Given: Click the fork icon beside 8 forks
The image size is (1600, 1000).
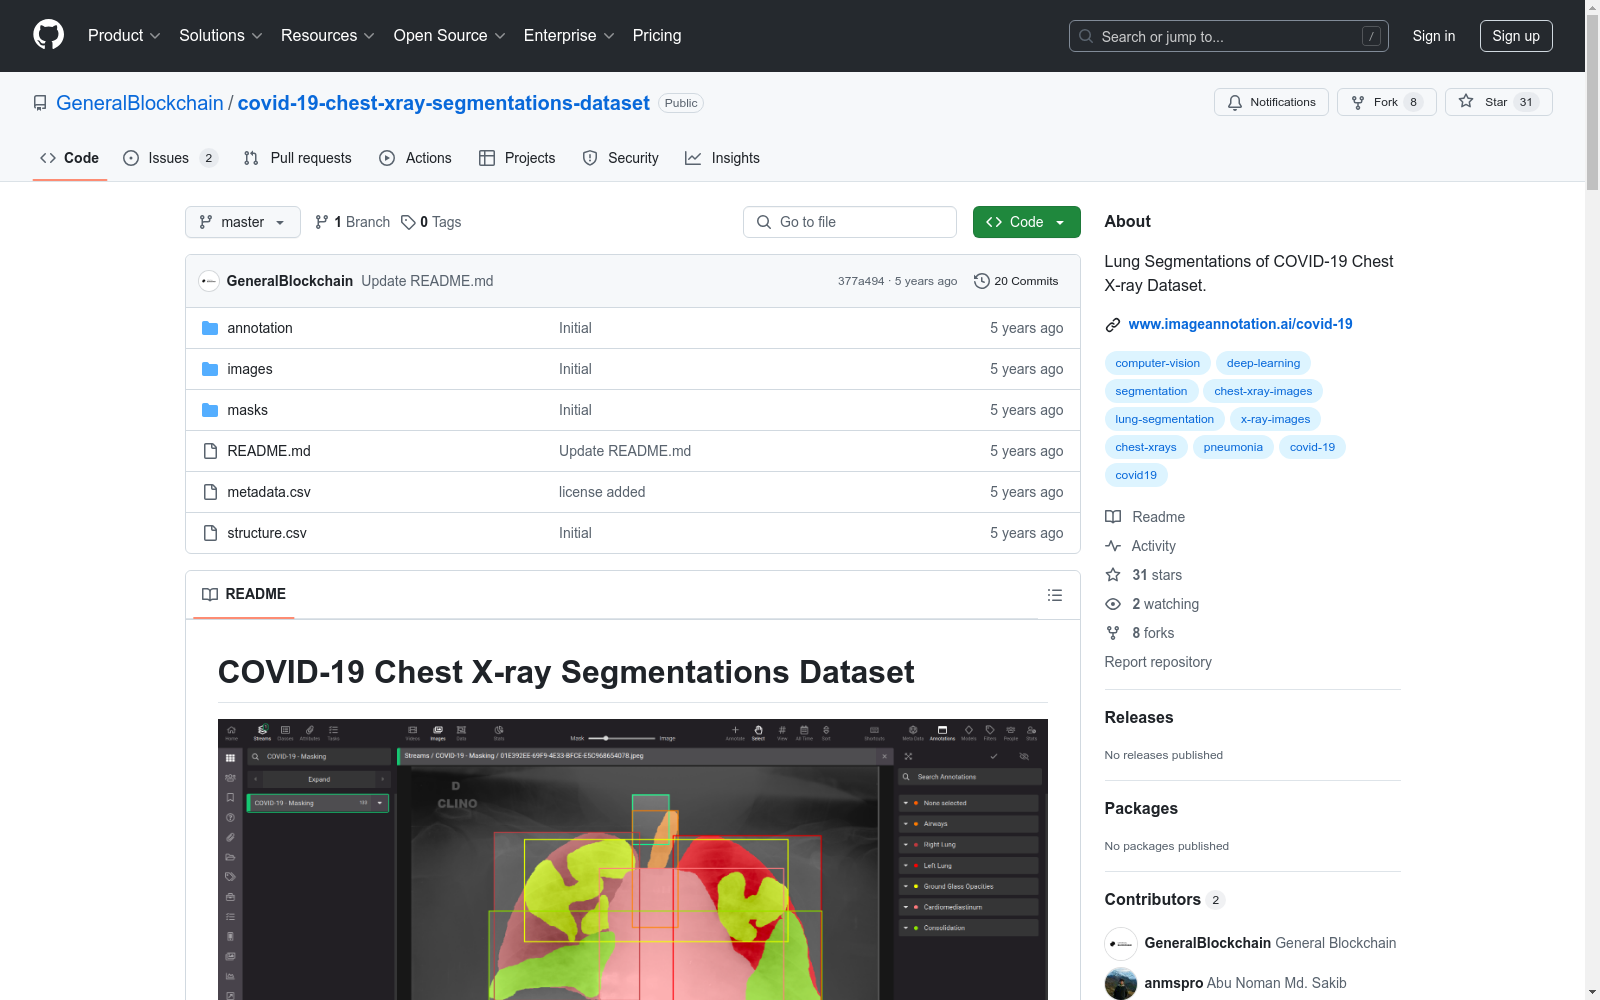Looking at the screenshot, I should (x=1113, y=633).
